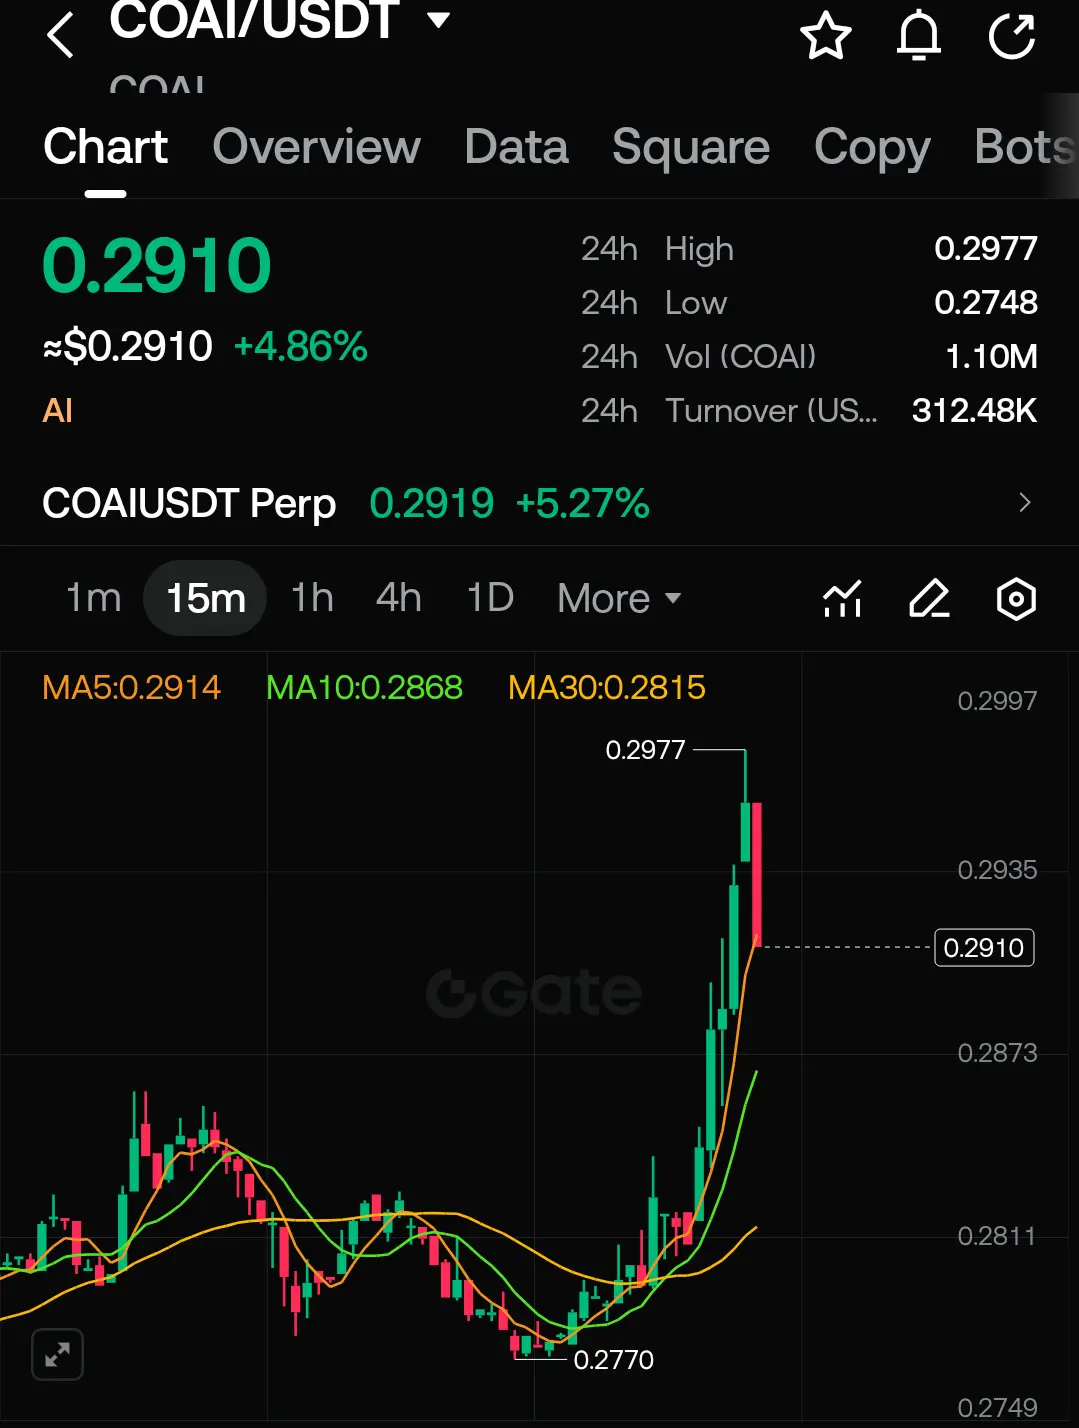The width and height of the screenshot is (1079, 1428).
Task: Tap the 0.2997 axis label
Action: (997, 701)
